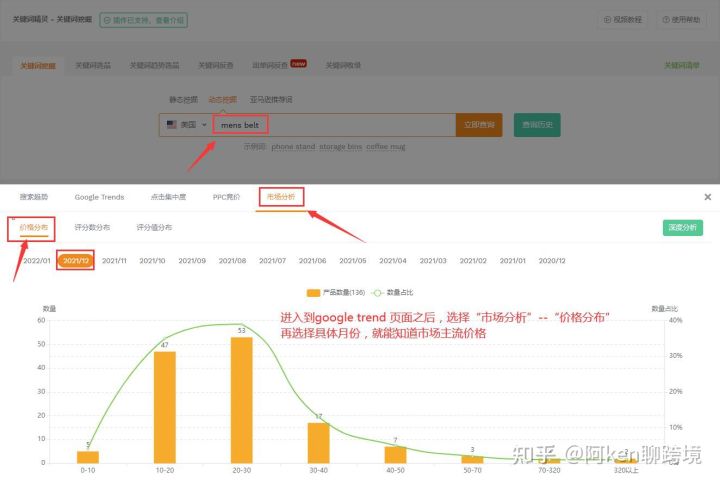The image size is (720, 484).
Task: Select month 2021/11
Action: coord(114,260)
